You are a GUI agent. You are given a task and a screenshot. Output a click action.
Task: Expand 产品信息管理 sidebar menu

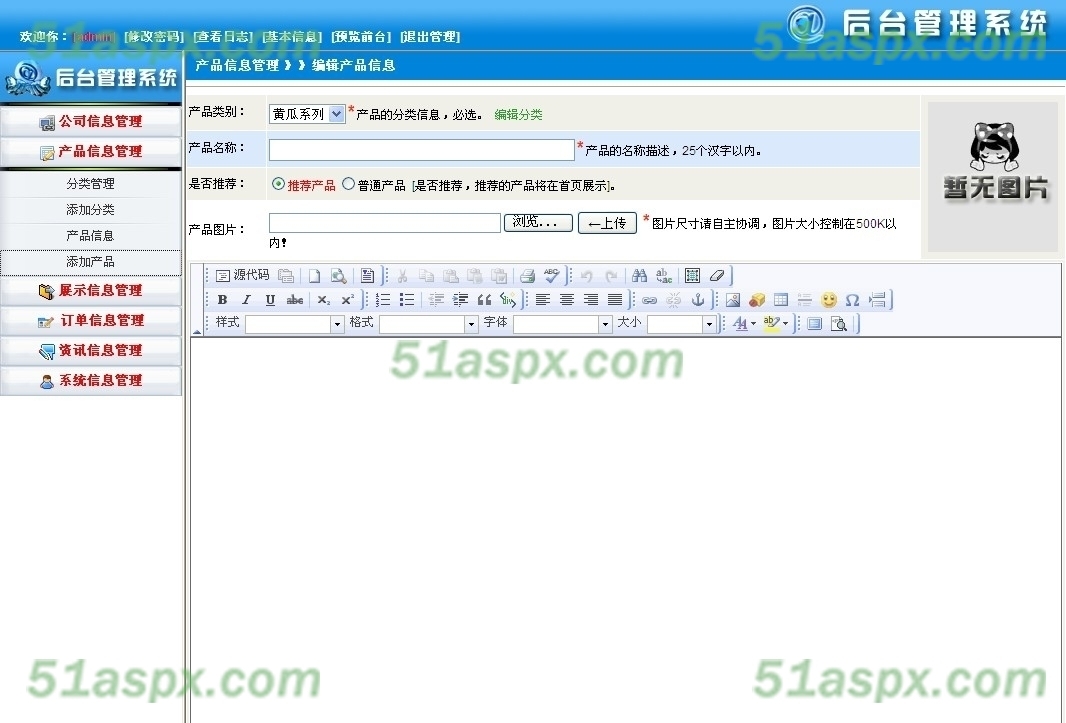pos(91,152)
